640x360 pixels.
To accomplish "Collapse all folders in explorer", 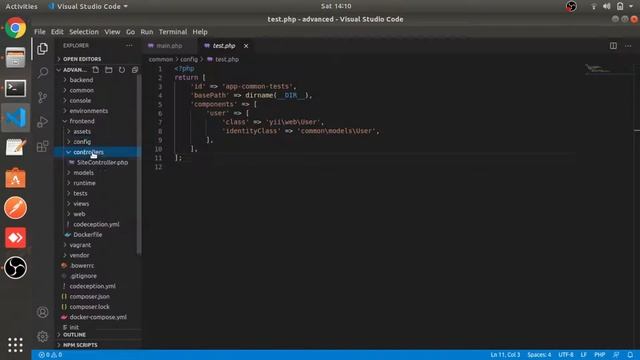I will pyautogui.click(x=135, y=70).
